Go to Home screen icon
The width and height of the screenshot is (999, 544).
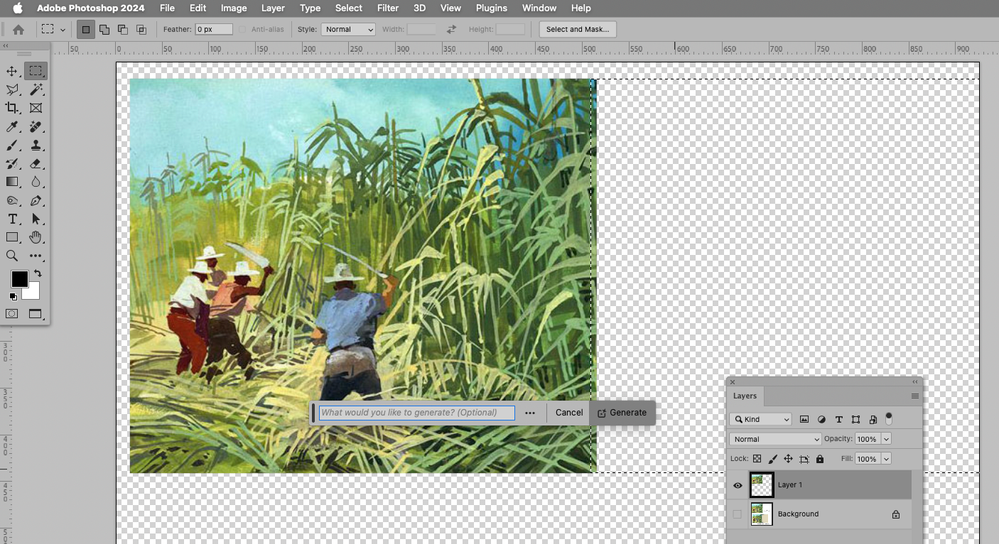click(18, 29)
